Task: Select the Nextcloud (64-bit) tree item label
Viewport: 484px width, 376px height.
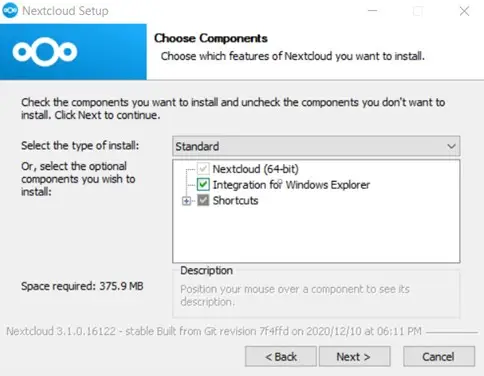Action: [256, 169]
